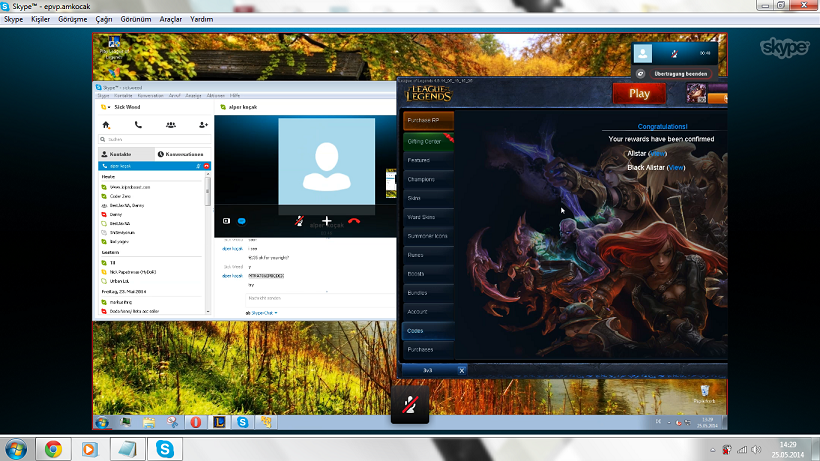Click the call phones icon in the shared Skype
Image resolution: width=820 pixels, height=461 pixels.
pos(138,125)
